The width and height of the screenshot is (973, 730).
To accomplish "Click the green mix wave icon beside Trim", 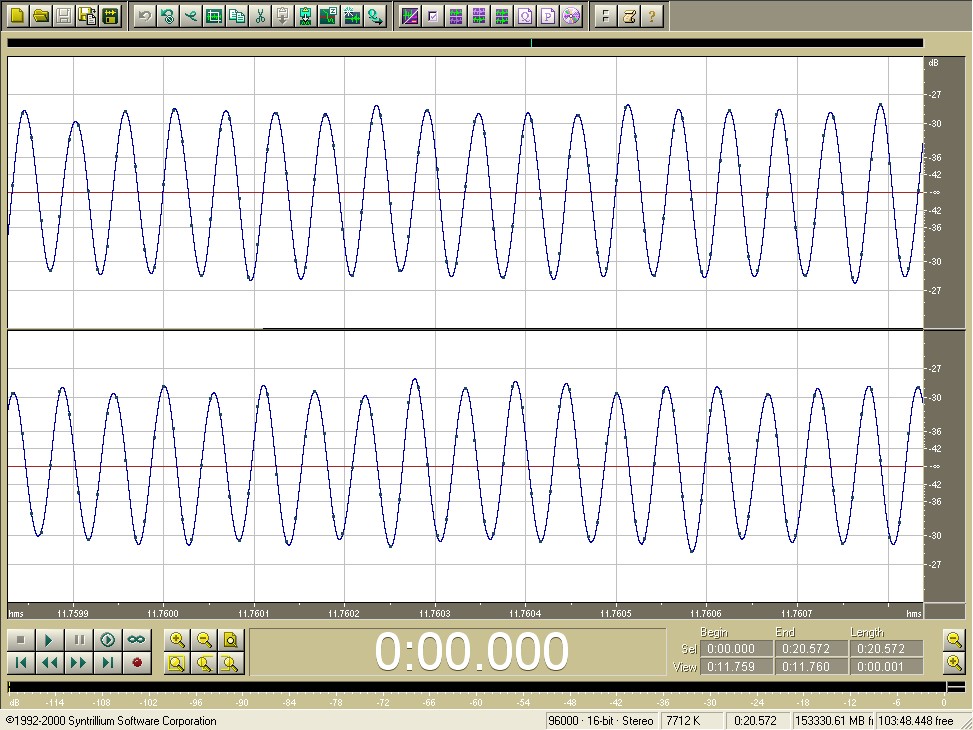I will tap(191, 16).
